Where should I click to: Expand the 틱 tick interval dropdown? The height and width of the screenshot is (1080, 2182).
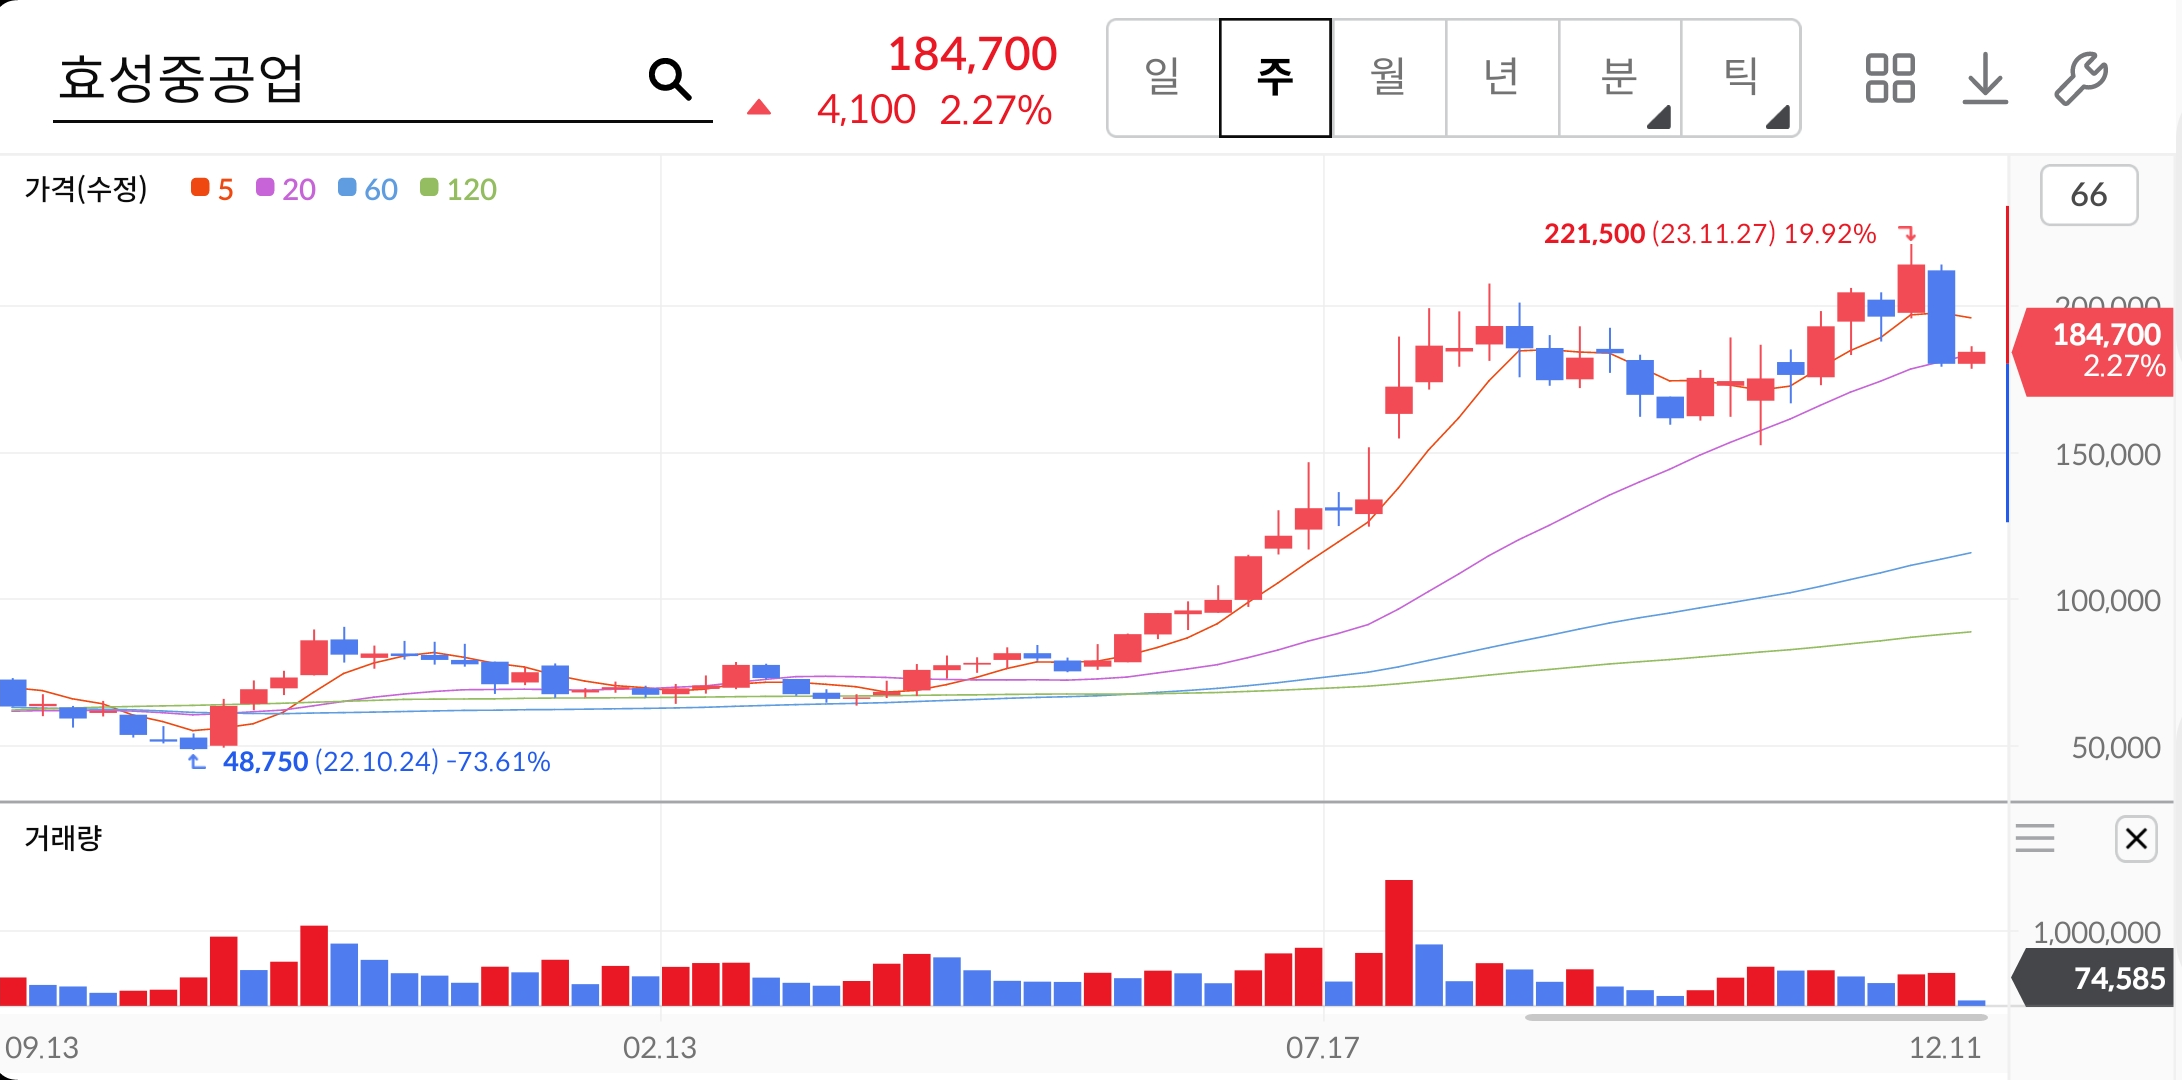coord(1741,78)
